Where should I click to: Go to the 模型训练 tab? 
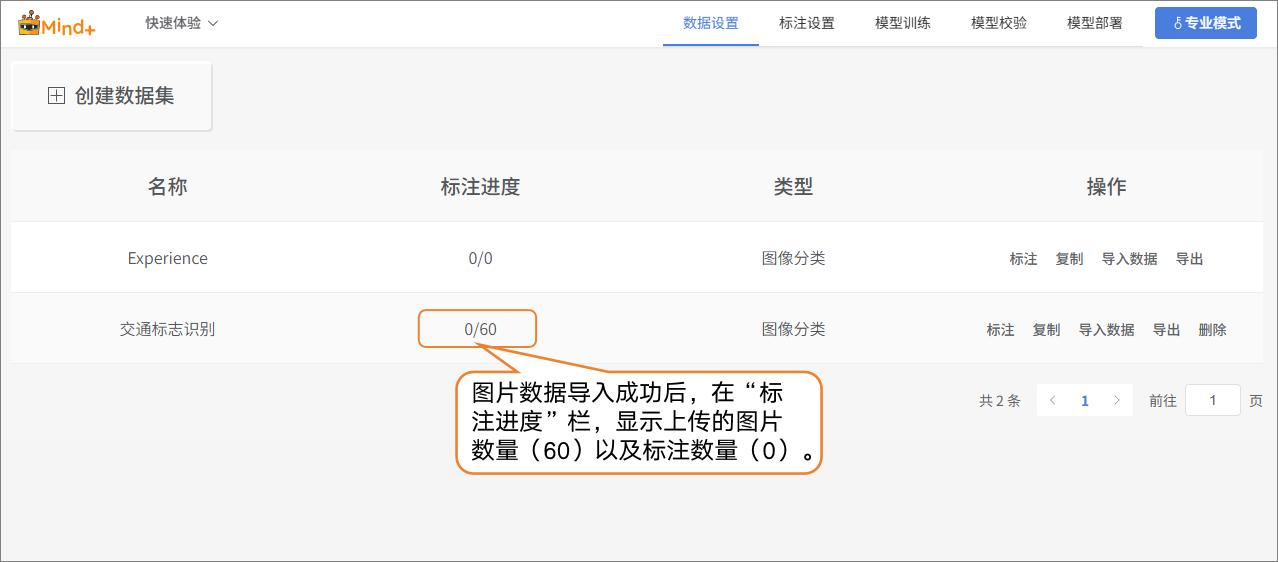pos(902,23)
